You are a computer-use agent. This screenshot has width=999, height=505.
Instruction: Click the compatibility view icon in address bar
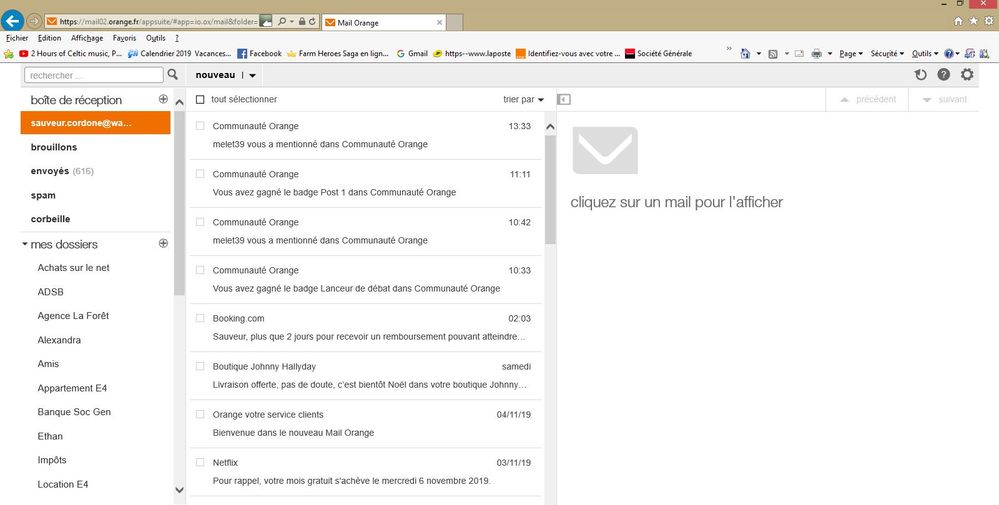pos(266,22)
